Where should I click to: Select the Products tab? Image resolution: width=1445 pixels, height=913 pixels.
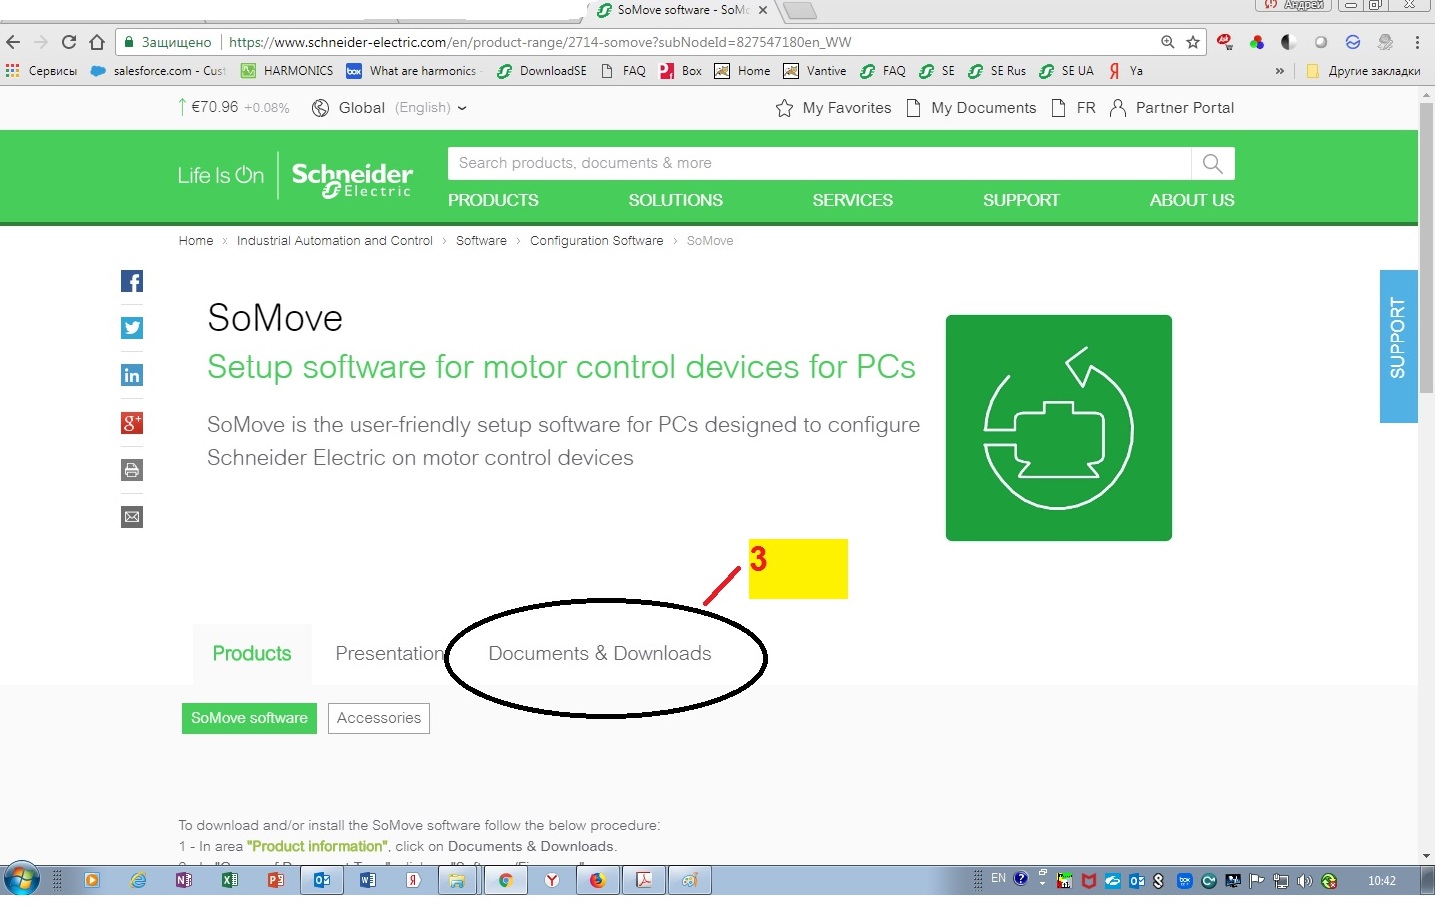pyautogui.click(x=252, y=654)
